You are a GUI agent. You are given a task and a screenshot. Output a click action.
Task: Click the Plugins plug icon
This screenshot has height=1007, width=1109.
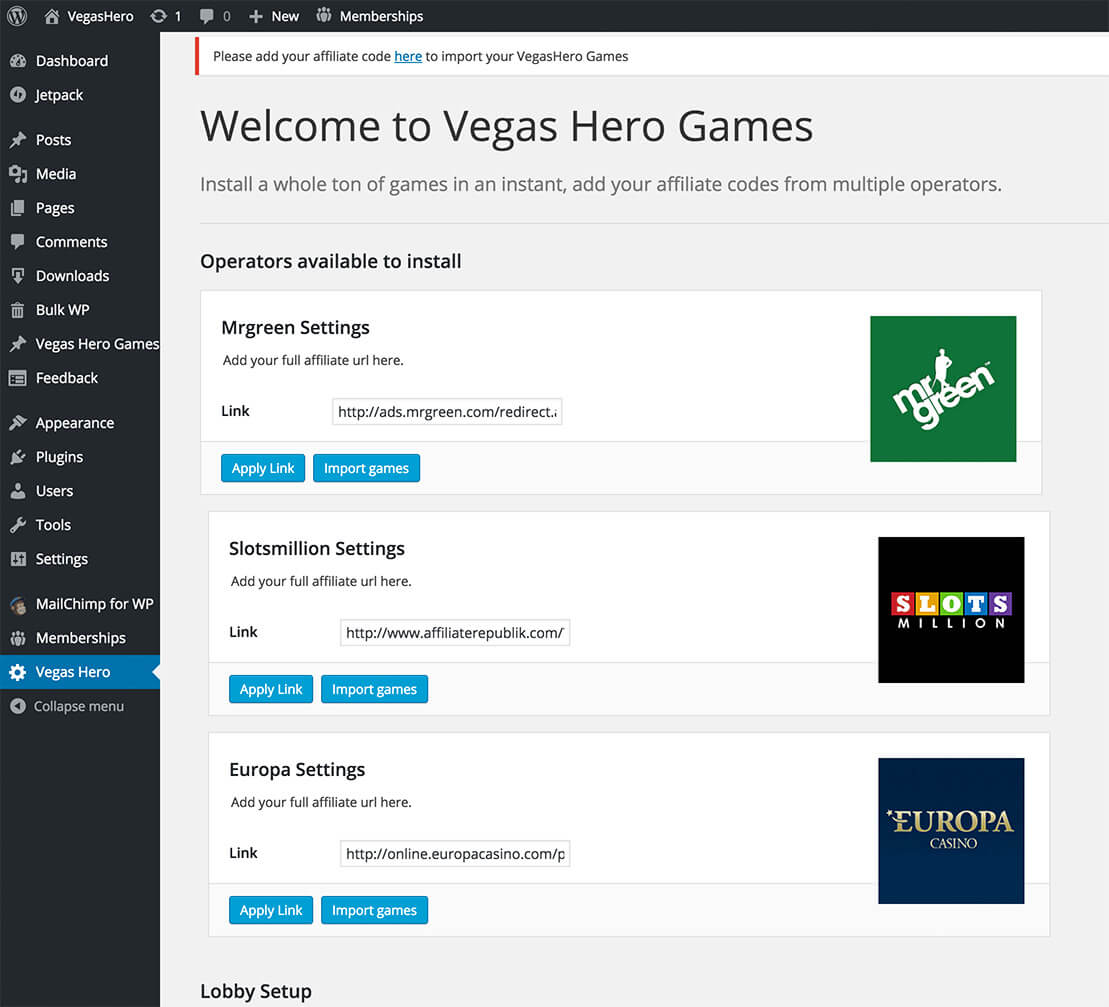point(18,457)
